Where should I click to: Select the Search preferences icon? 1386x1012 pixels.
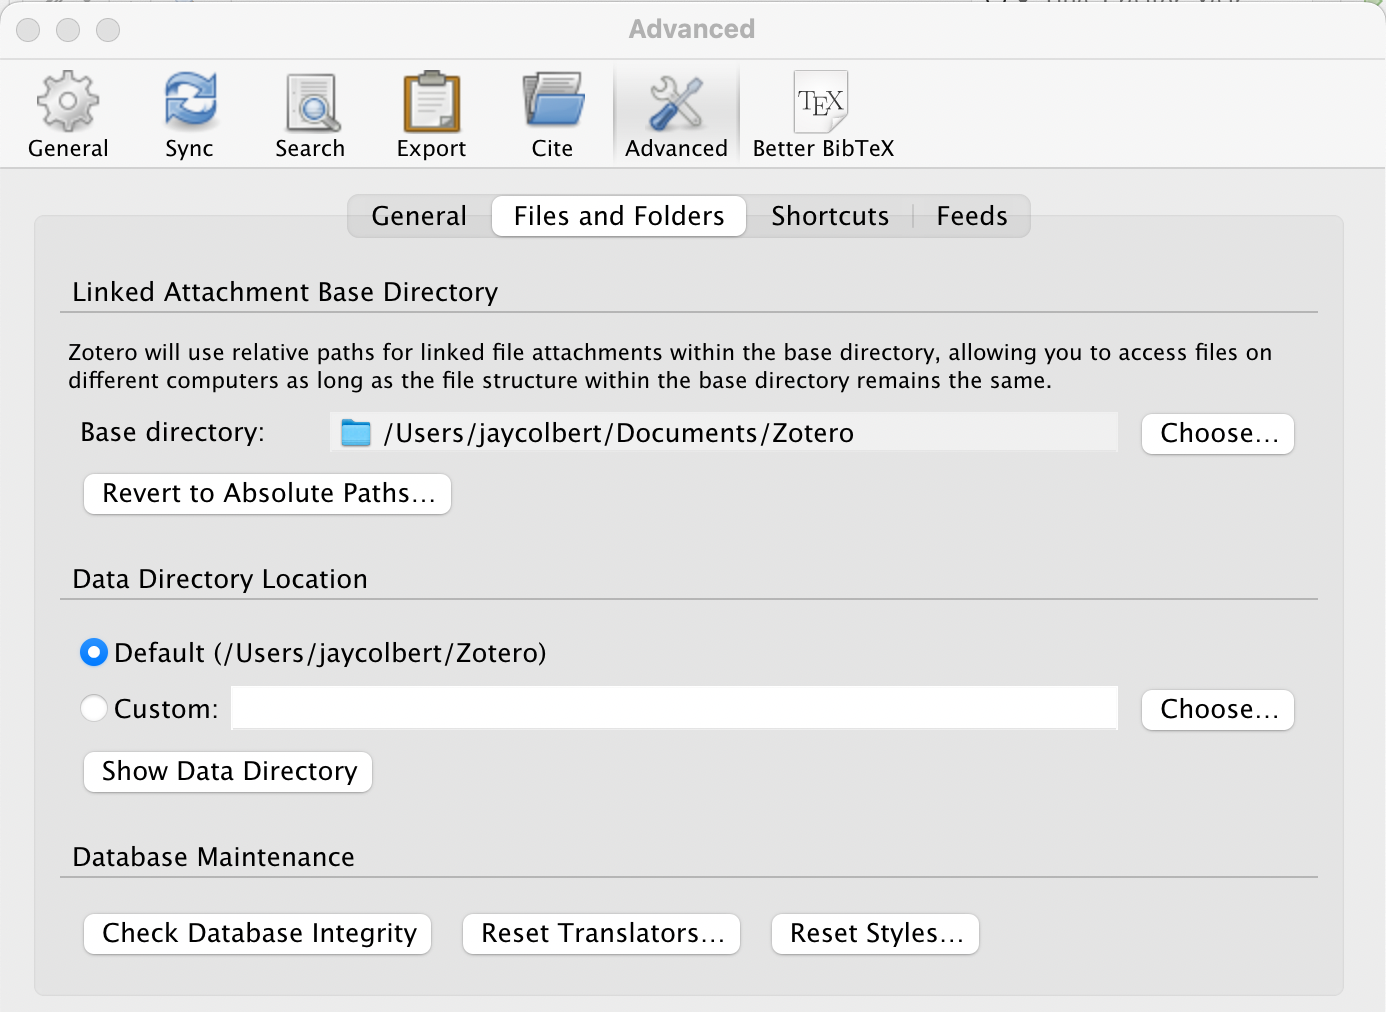pyautogui.click(x=310, y=112)
